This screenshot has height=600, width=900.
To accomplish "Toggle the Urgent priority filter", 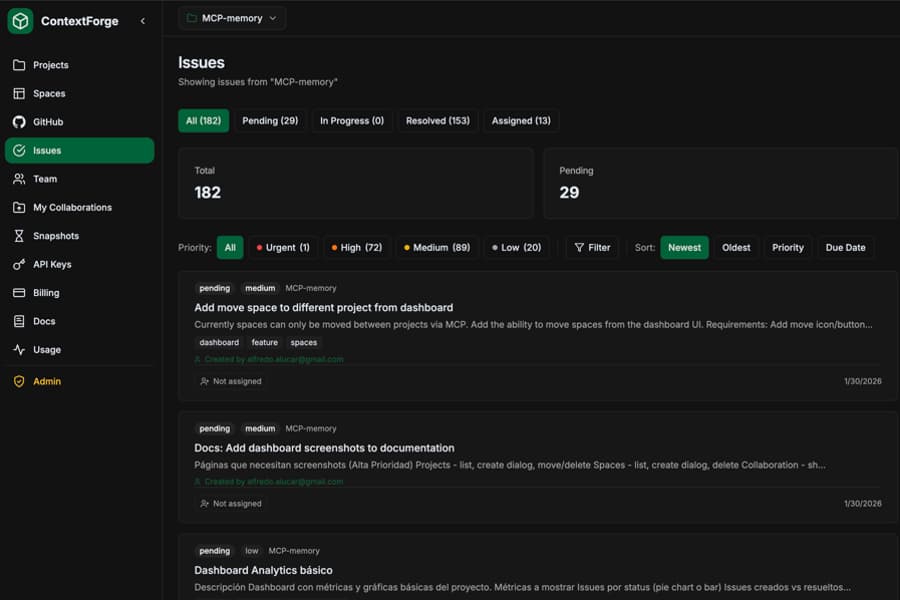I will click(282, 247).
